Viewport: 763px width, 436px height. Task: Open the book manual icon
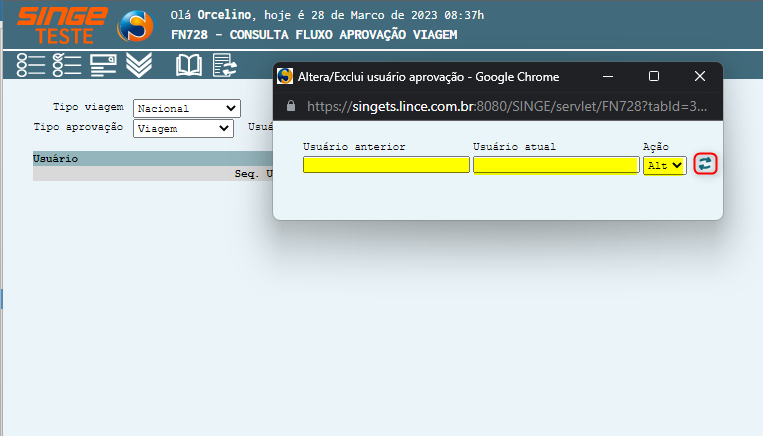click(189, 66)
